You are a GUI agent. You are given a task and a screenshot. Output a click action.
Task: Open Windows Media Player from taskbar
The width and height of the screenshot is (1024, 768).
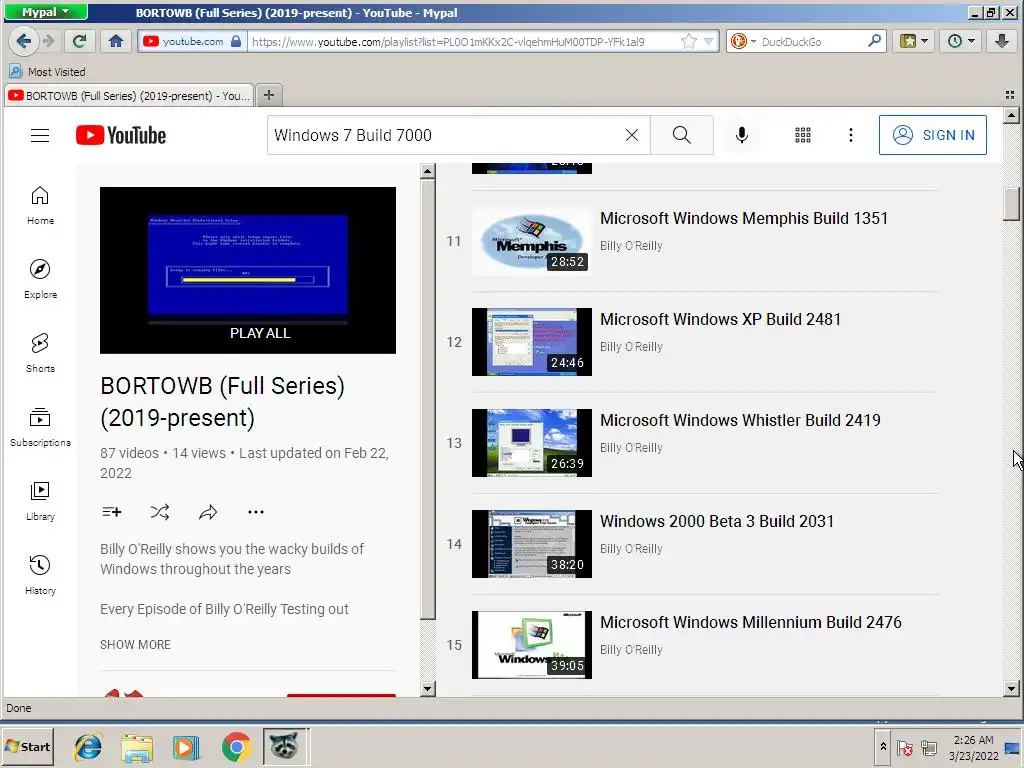[x=186, y=747]
